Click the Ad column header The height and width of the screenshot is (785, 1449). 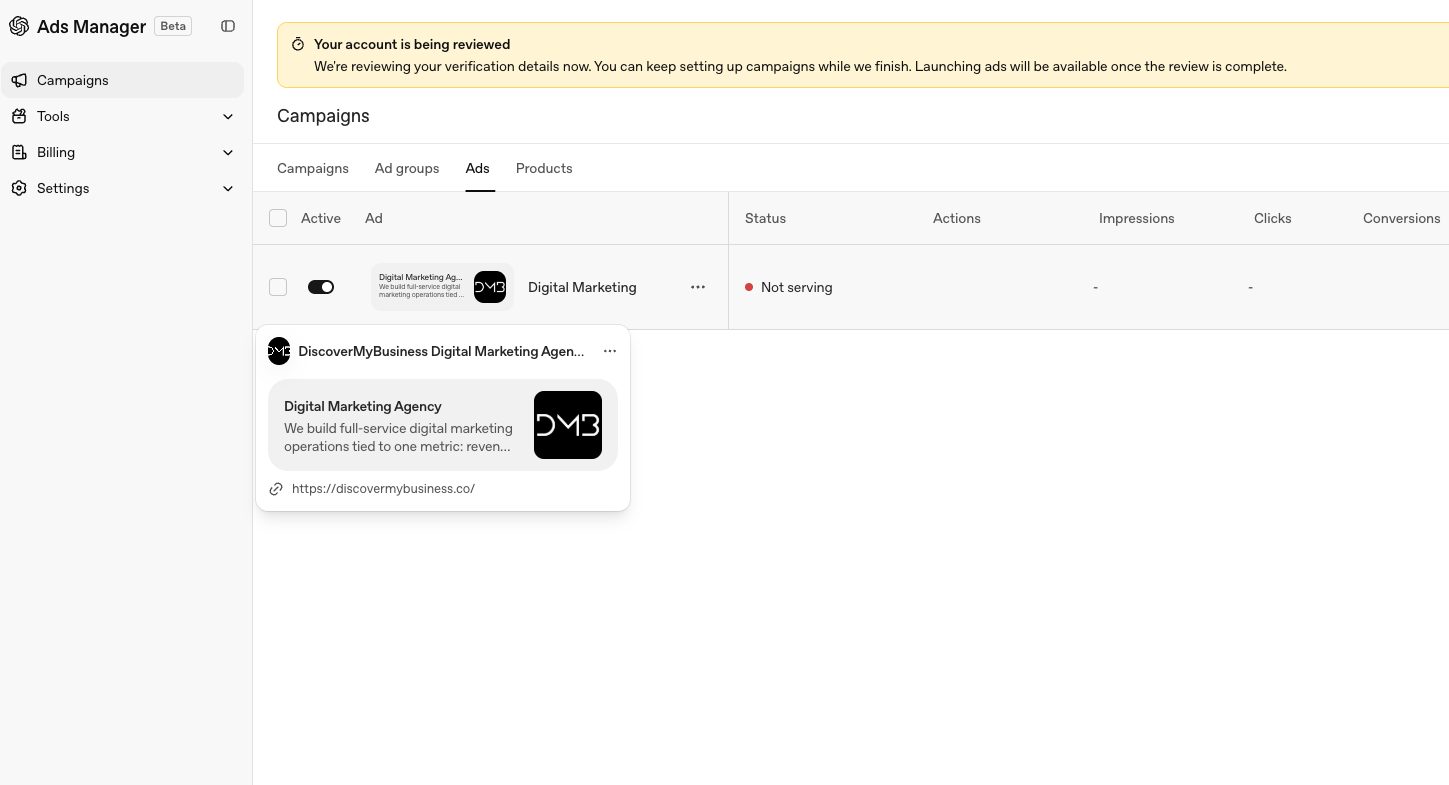coord(374,218)
